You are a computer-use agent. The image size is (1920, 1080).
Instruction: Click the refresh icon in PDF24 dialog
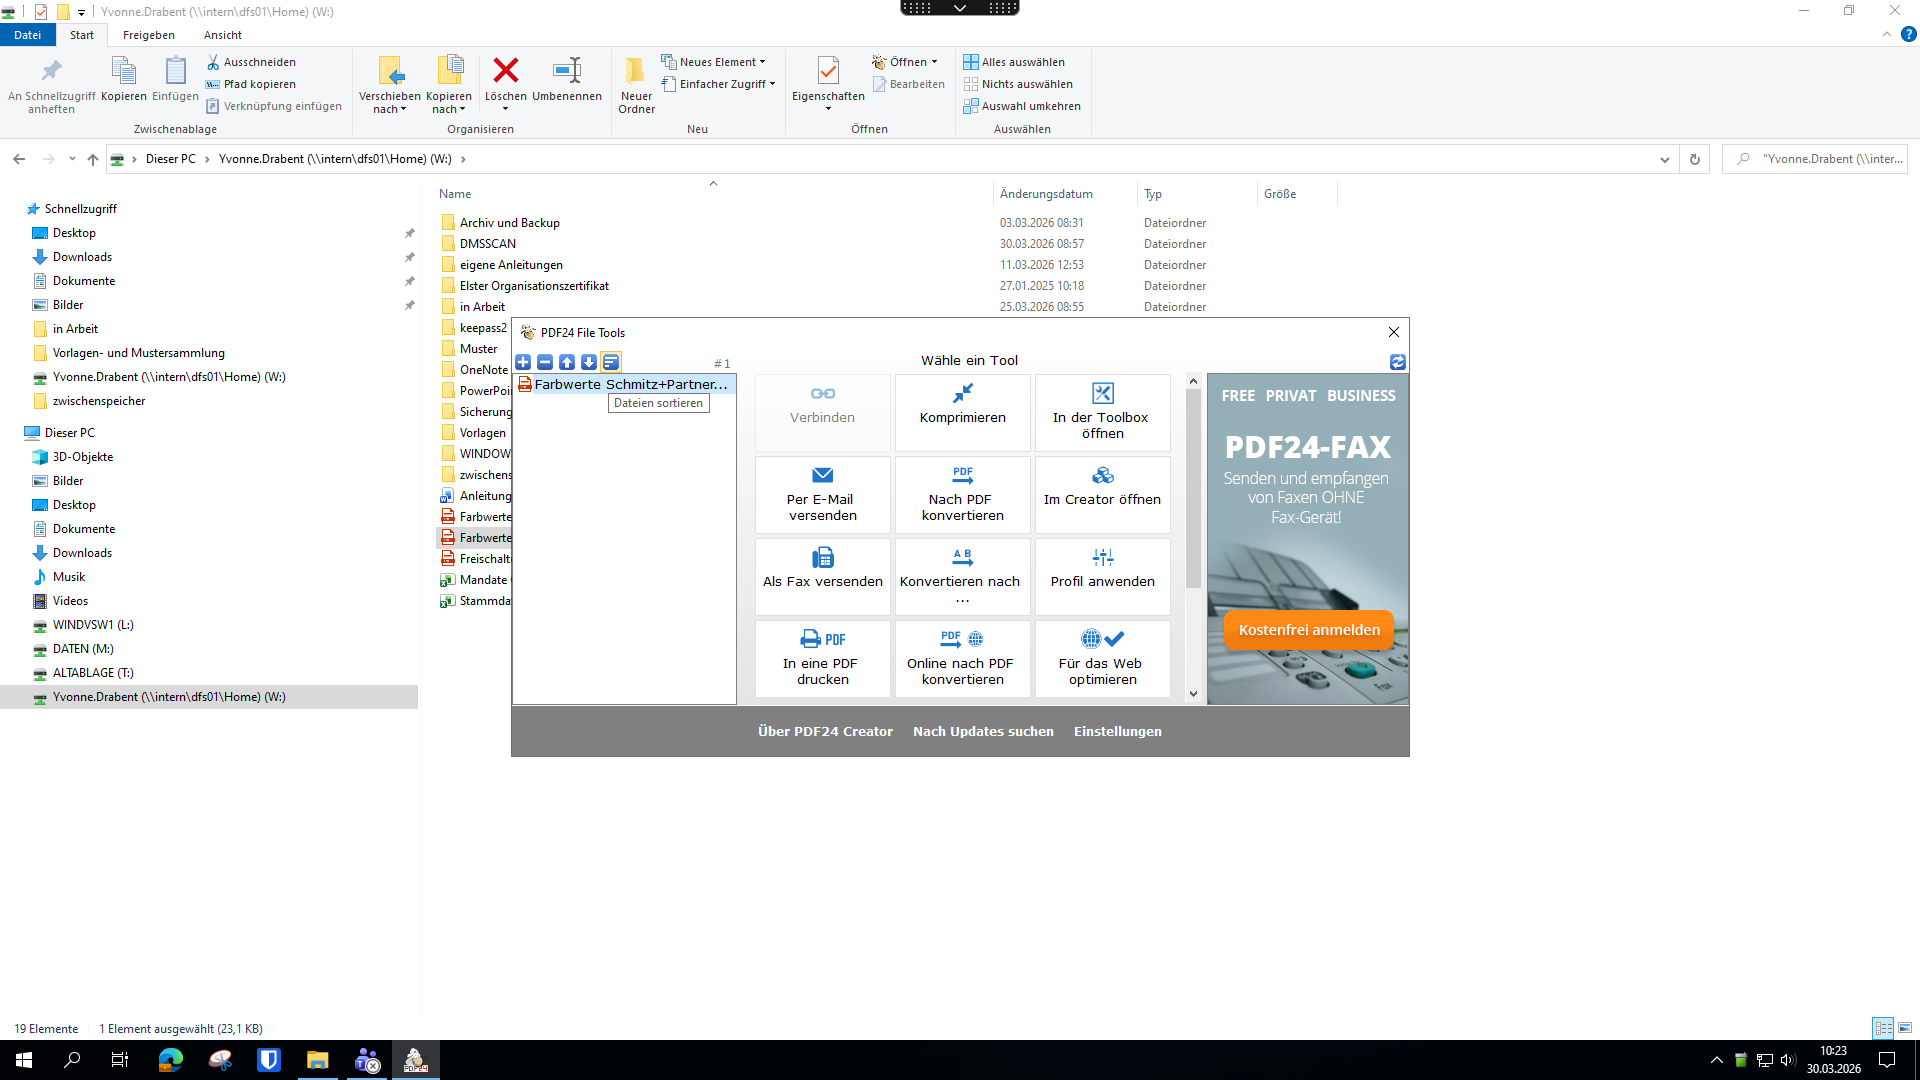[x=1398, y=362]
